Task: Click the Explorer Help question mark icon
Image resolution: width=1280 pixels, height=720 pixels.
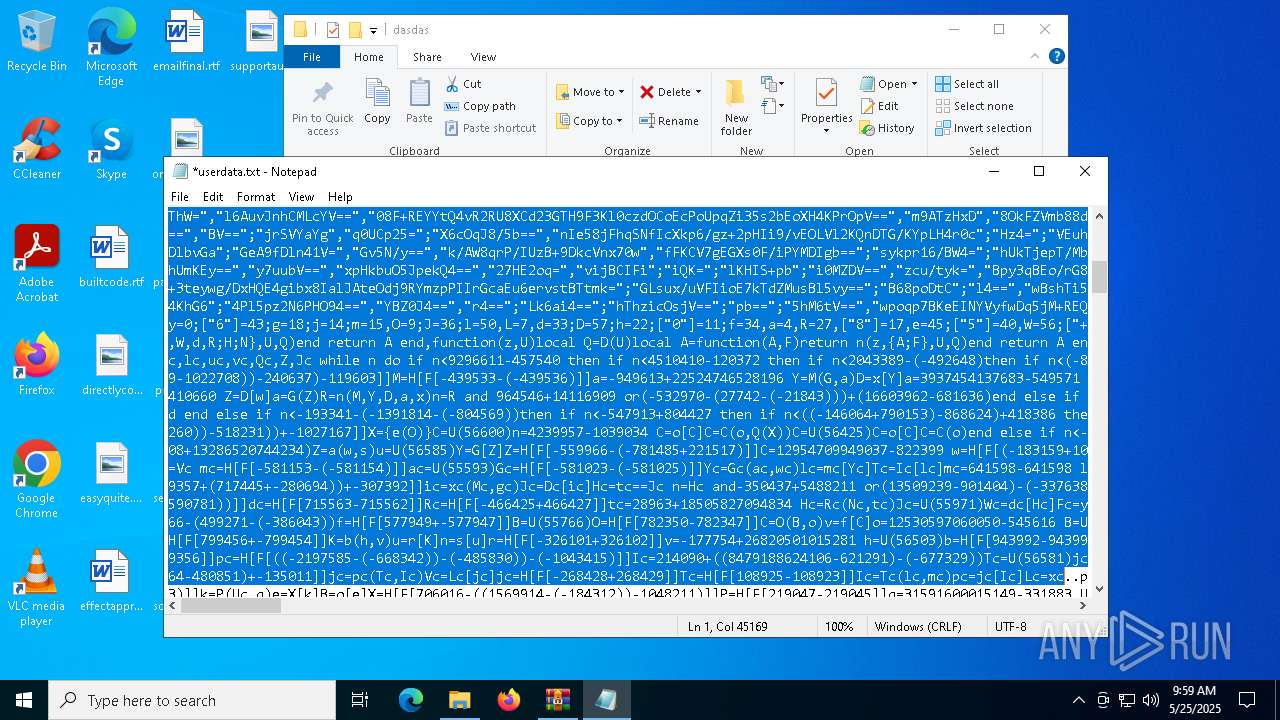Action: pos(1056,57)
